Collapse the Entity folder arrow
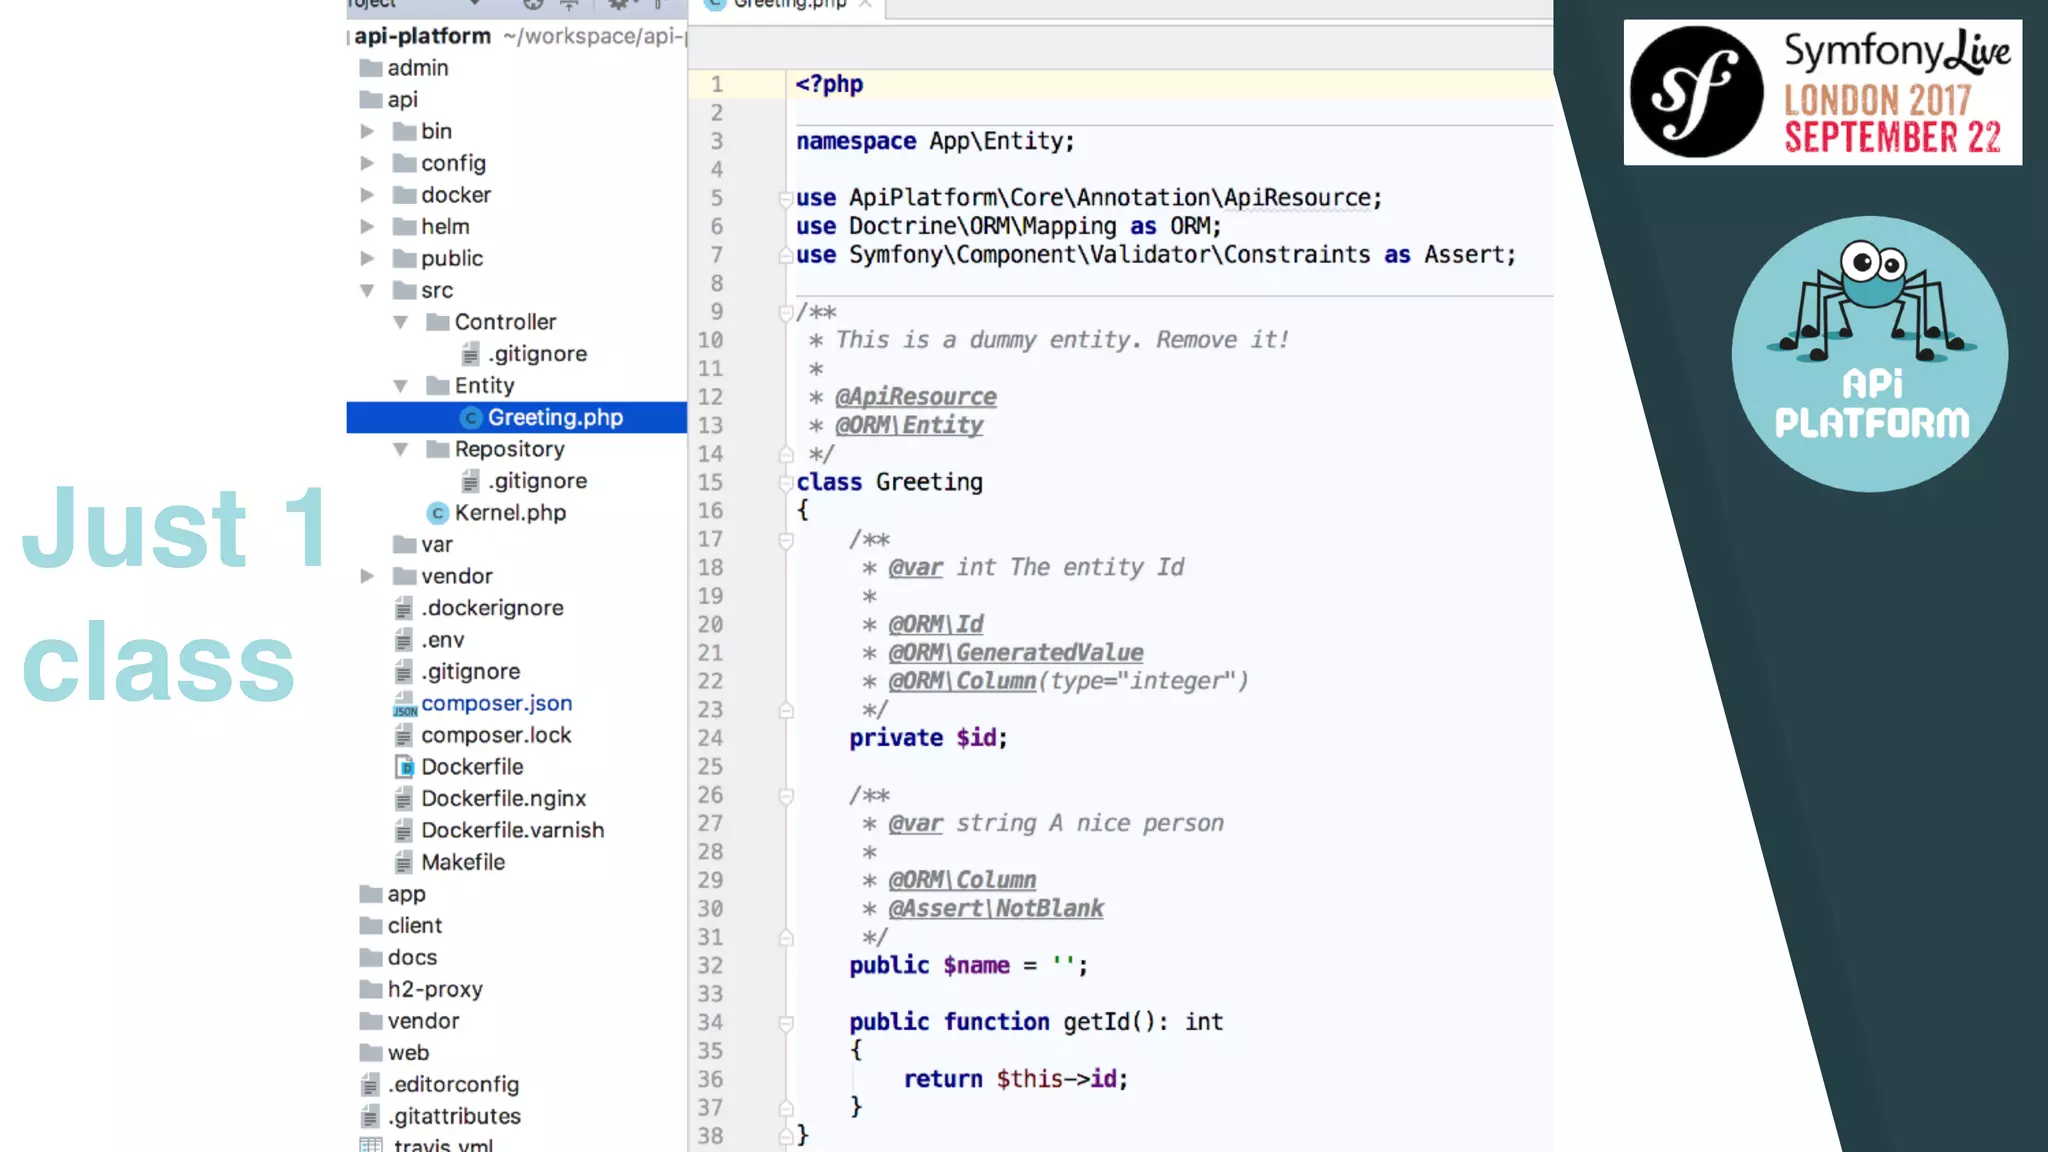The width and height of the screenshot is (2048, 1152). (x=401, y=386)
